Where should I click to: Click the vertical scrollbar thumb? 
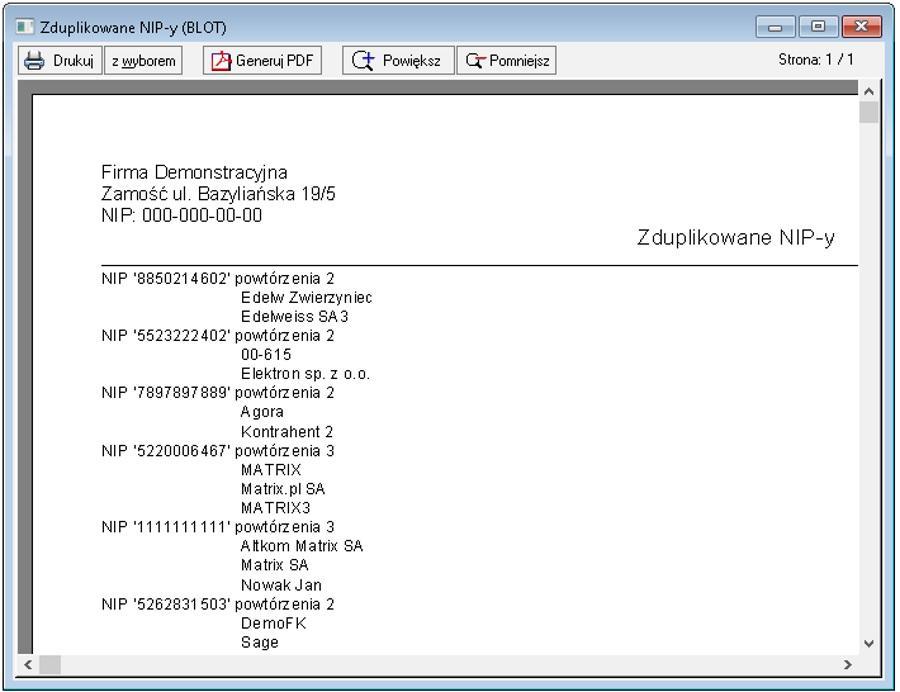(869, 112)
